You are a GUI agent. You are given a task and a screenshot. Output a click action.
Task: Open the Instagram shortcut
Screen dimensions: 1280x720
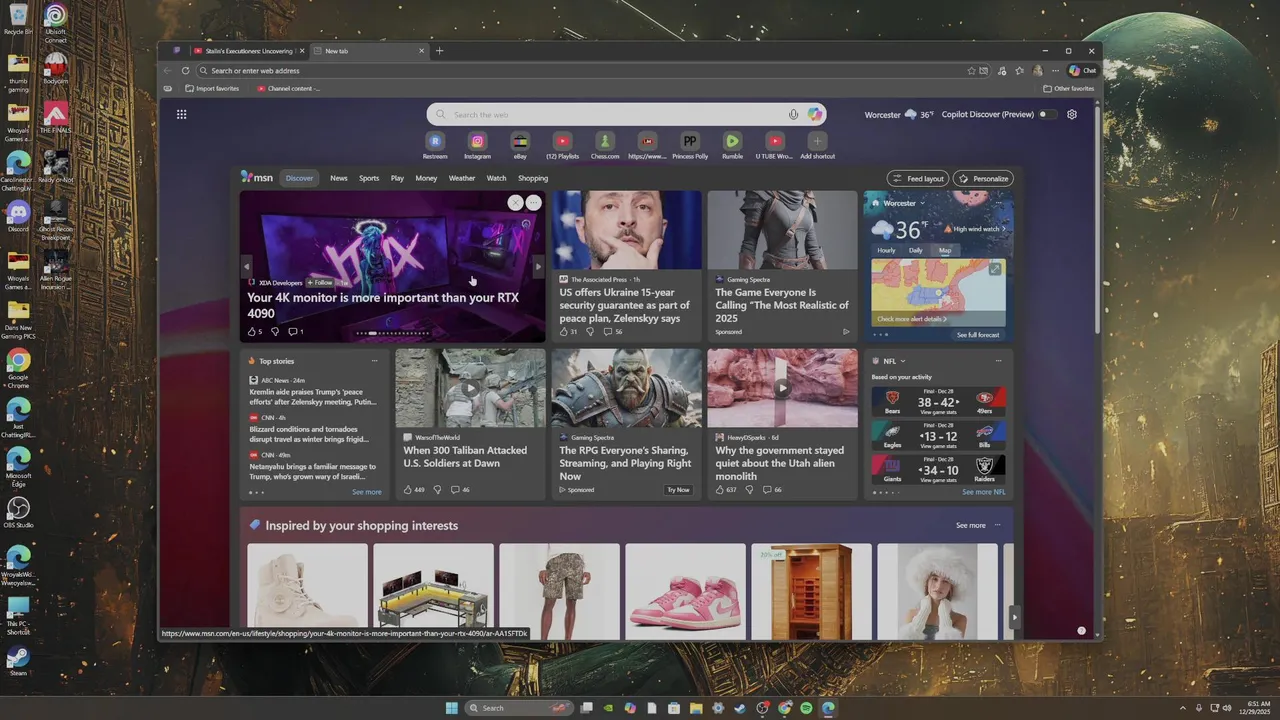[x=478, y=145]
